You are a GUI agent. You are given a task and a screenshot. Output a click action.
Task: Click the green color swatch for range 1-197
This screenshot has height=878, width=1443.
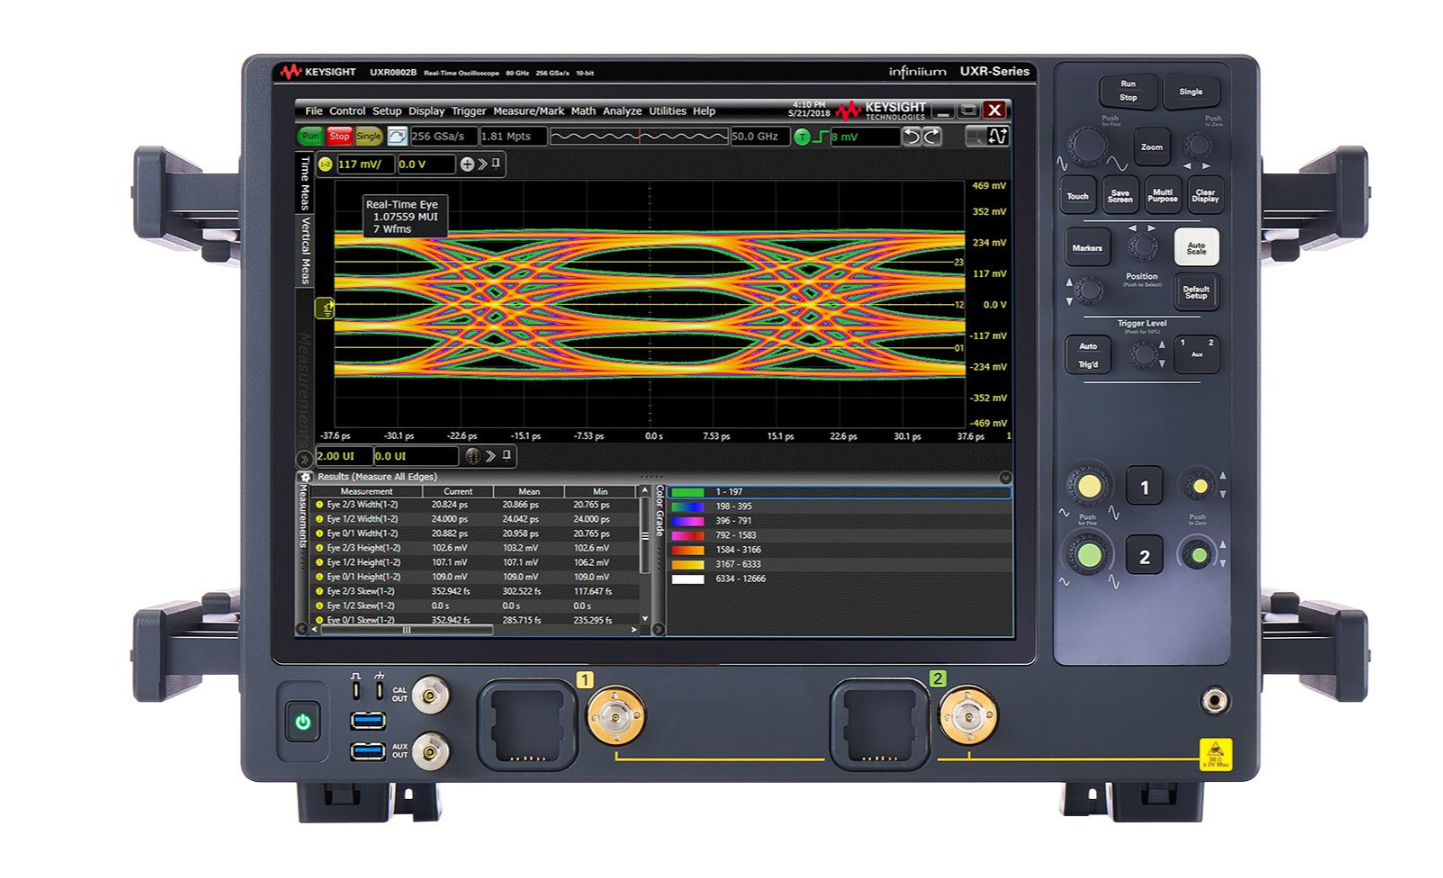tap(690, 491)
